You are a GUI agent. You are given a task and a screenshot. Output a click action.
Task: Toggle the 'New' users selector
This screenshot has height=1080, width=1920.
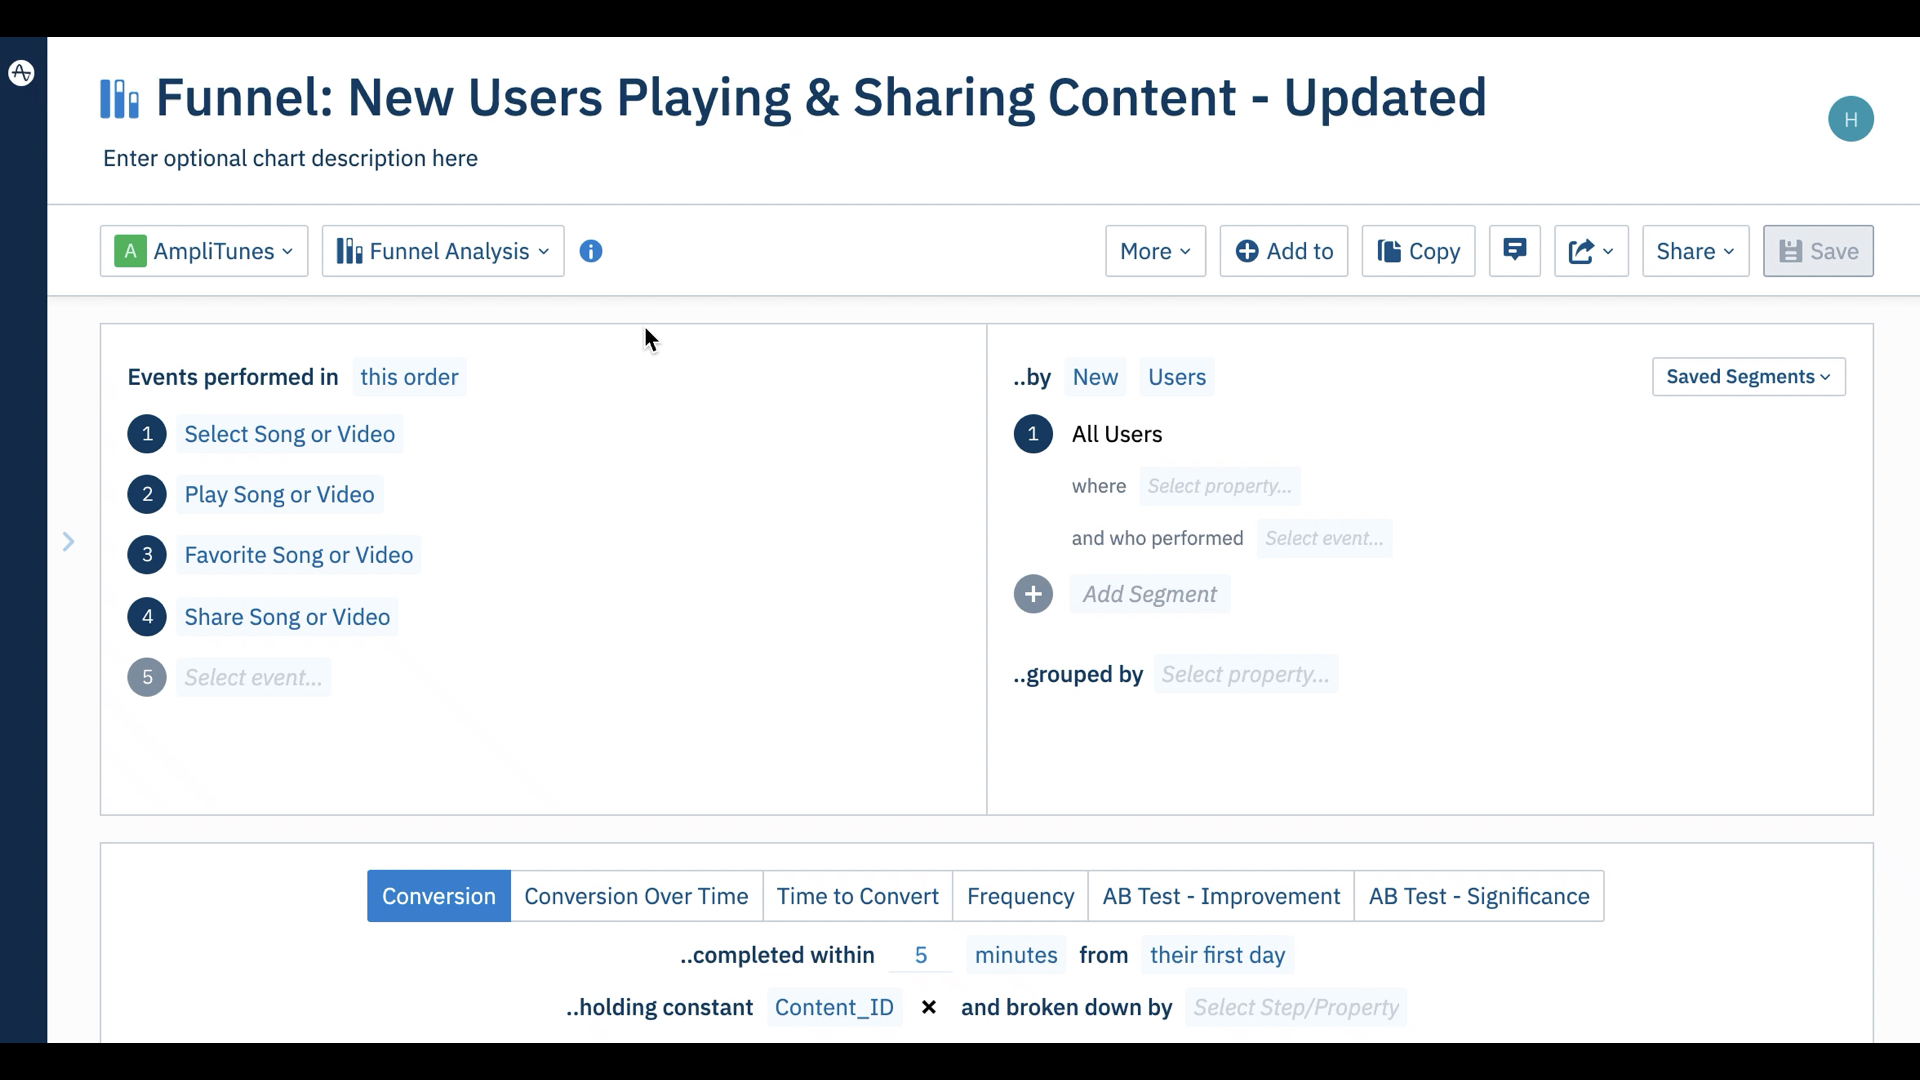tap(1095, 377)
